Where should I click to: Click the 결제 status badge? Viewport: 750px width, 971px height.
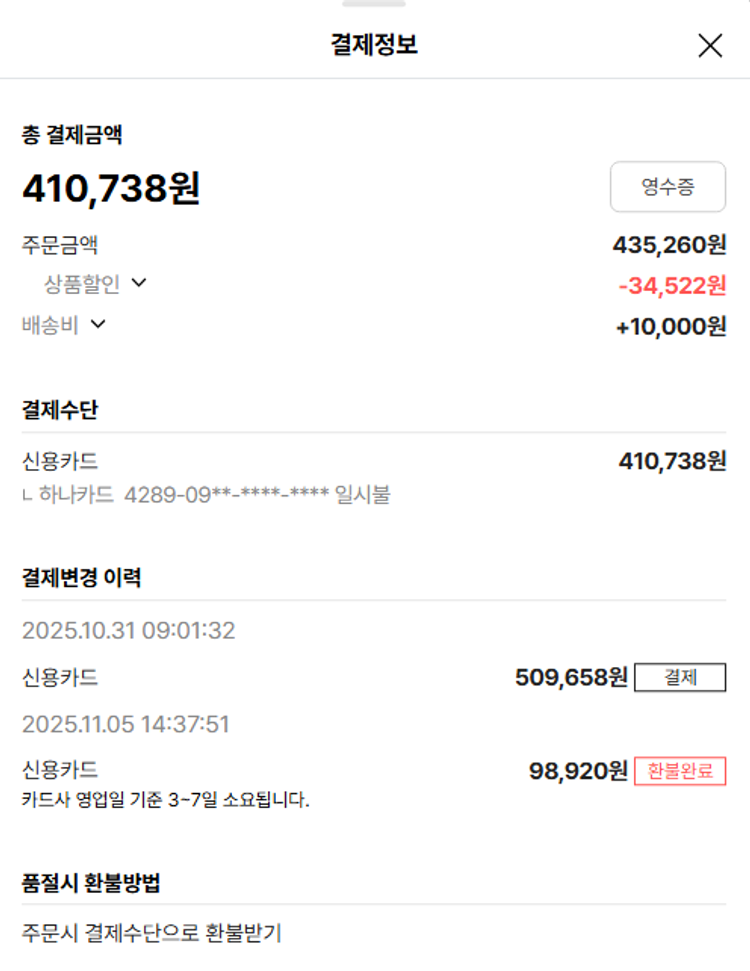(x=680, y=677)
